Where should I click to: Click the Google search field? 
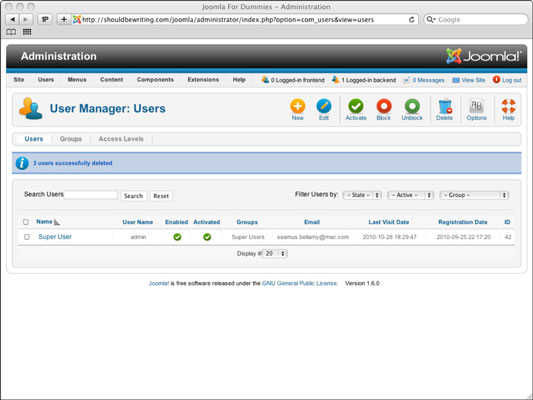click(476, 19)
